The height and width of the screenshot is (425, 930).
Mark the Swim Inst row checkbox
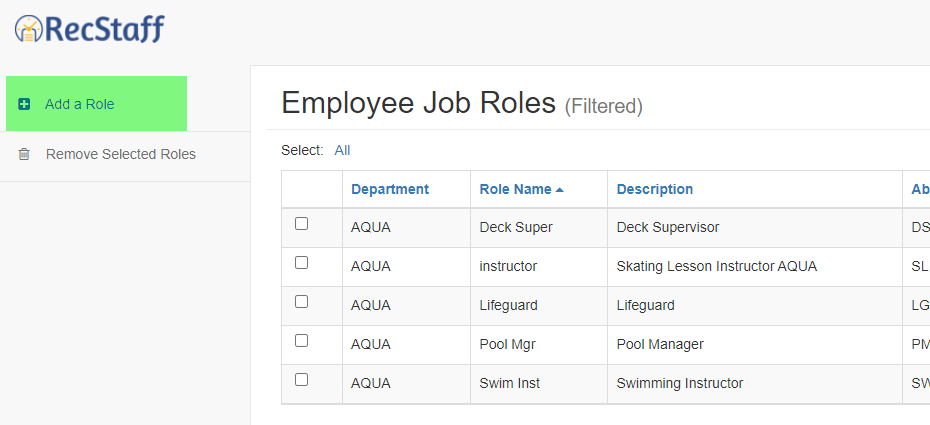click(302, 380)
